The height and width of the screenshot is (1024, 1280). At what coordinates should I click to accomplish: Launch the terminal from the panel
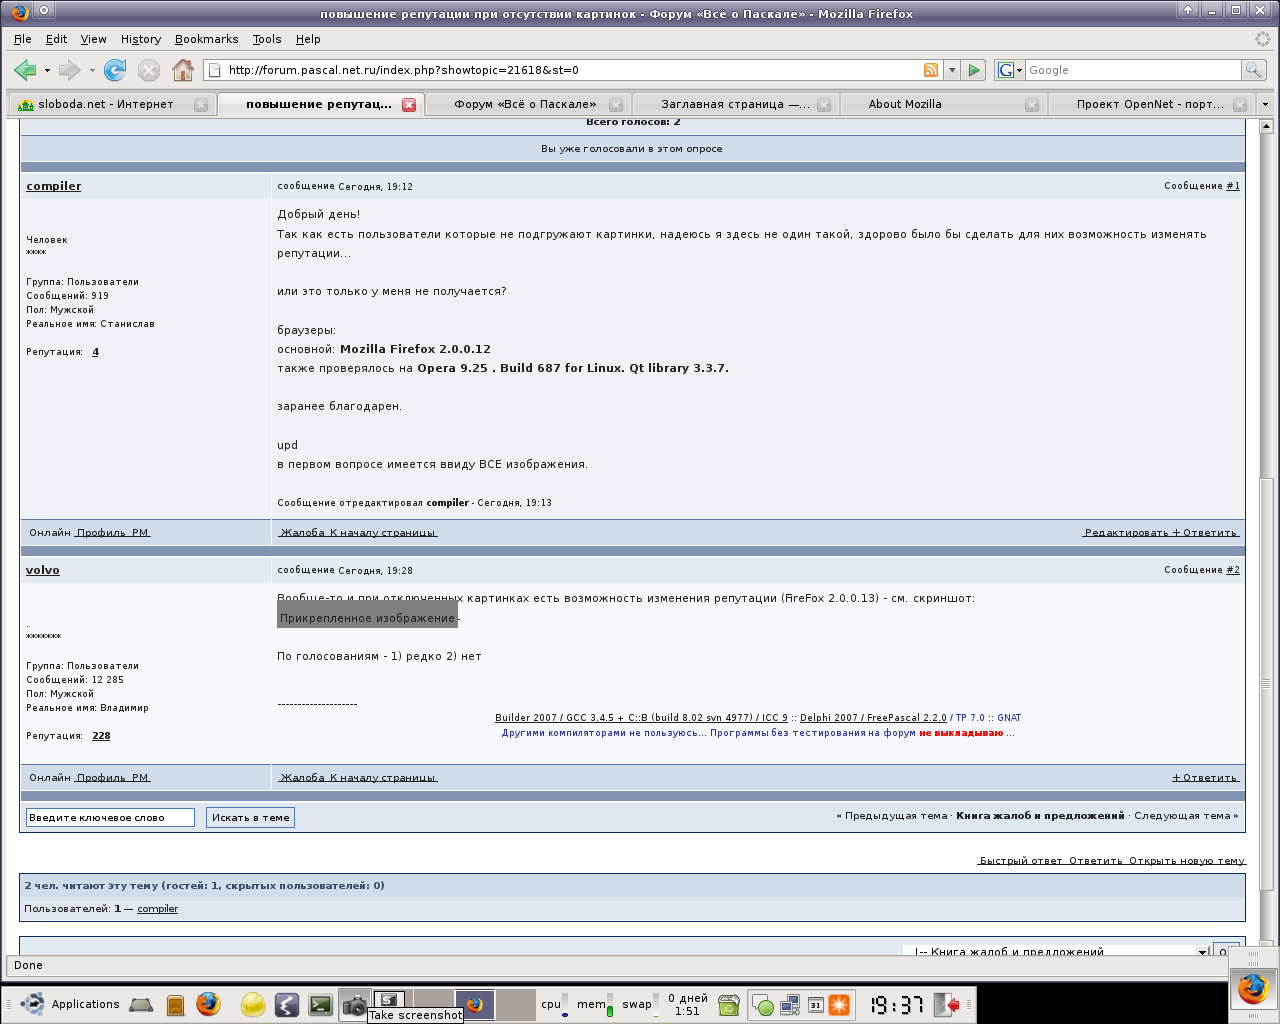[x=320, y=1005]
